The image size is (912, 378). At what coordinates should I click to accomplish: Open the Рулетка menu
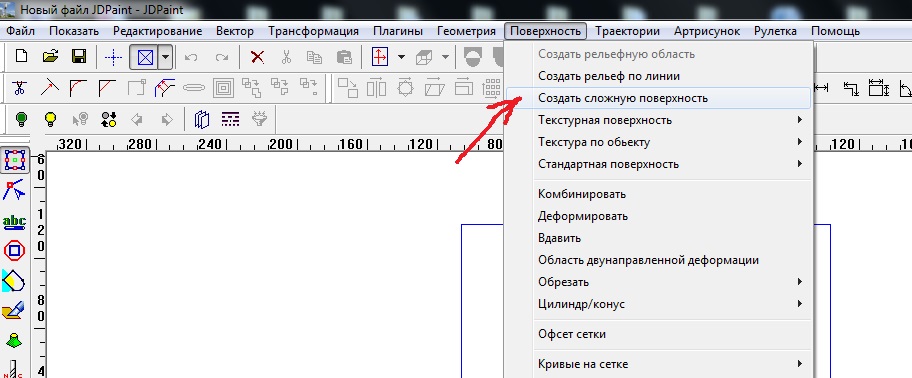775,31
